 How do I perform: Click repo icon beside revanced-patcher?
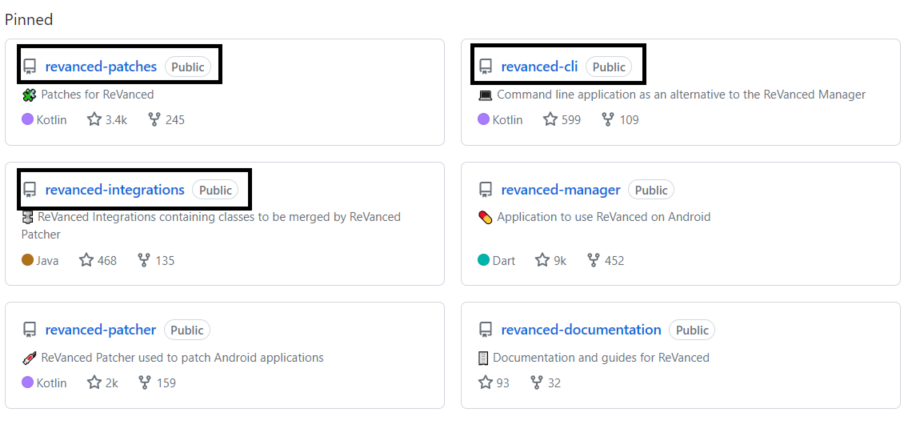[30, 331]
